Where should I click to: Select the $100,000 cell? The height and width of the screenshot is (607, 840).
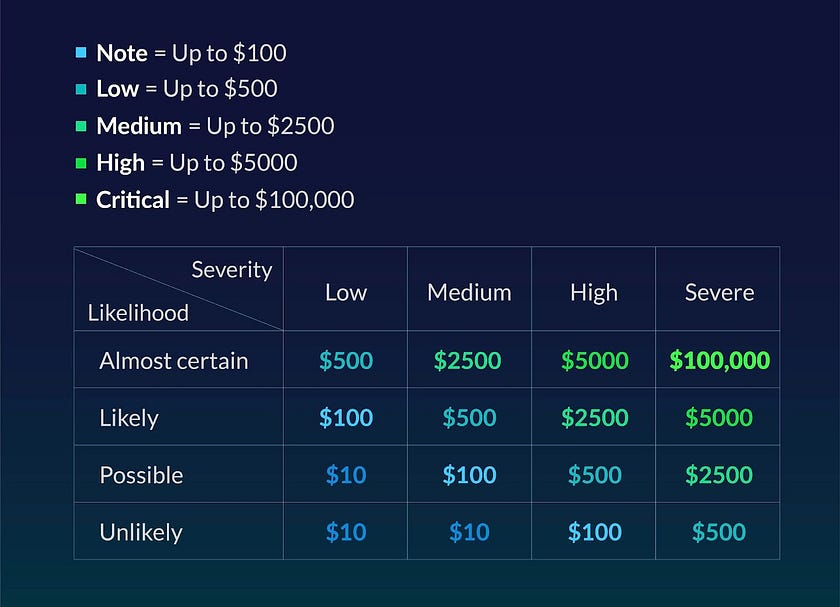[719, 360]
